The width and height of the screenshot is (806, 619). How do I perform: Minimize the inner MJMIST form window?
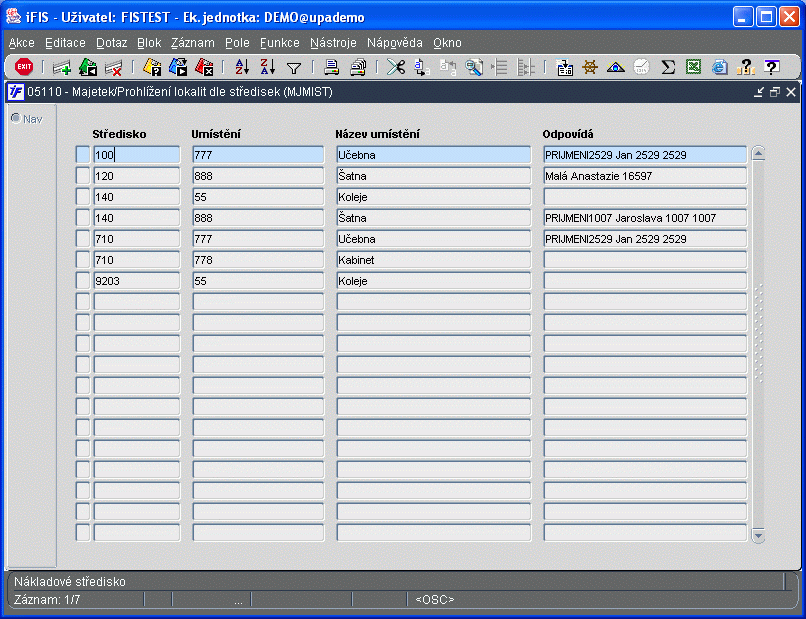(x=759, y=92)
